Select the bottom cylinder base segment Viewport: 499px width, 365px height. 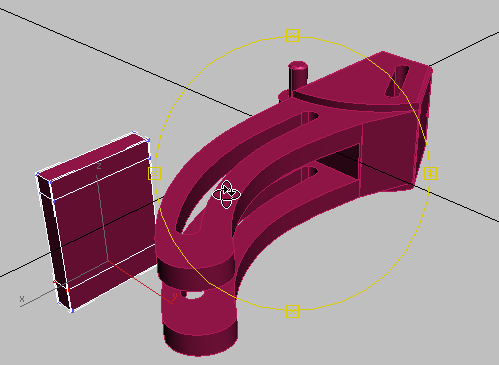(200, 338)
